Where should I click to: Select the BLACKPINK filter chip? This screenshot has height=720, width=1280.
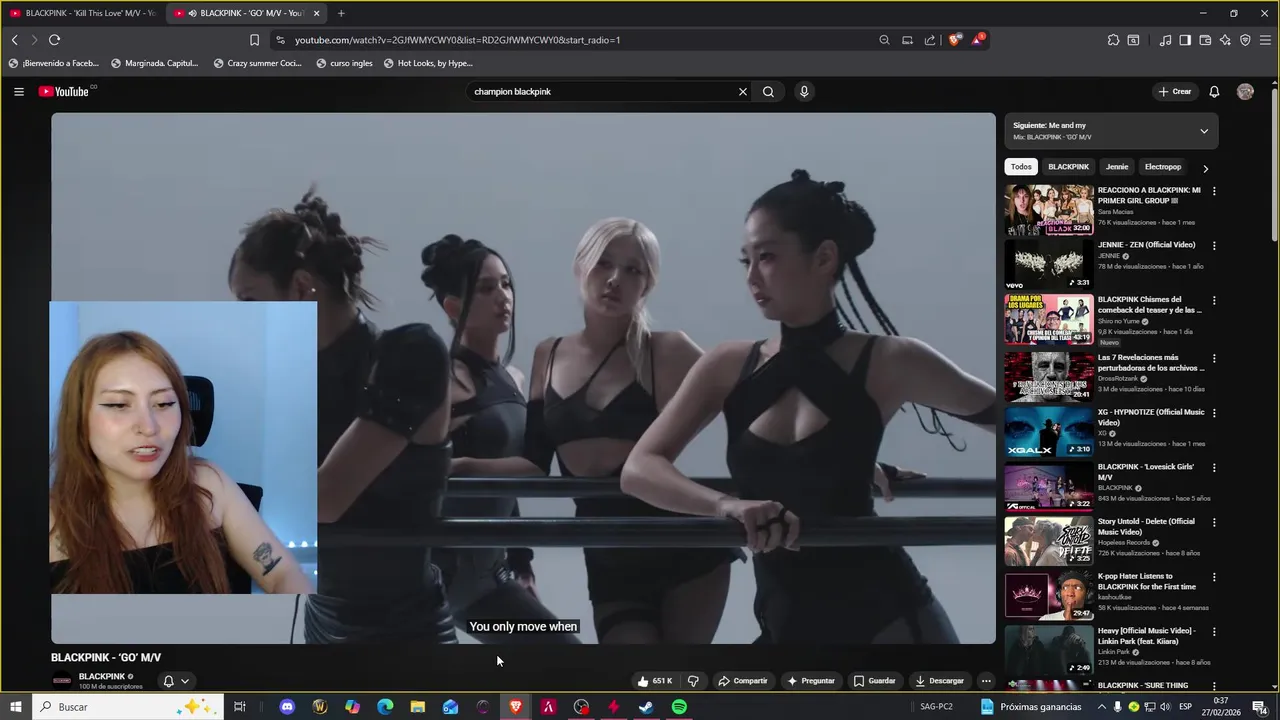(1068, 167)
